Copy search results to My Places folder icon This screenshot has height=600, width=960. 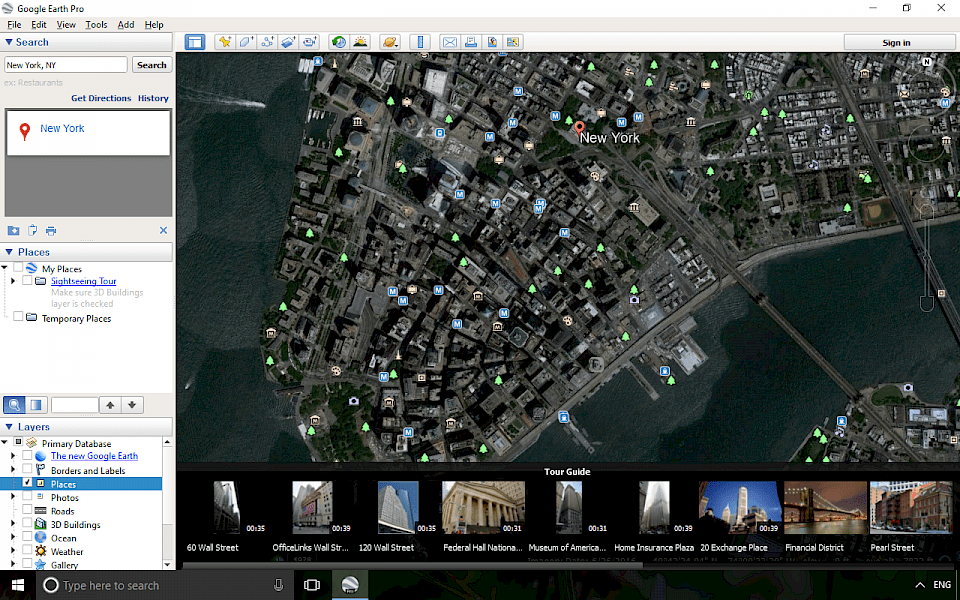point(13,231)
